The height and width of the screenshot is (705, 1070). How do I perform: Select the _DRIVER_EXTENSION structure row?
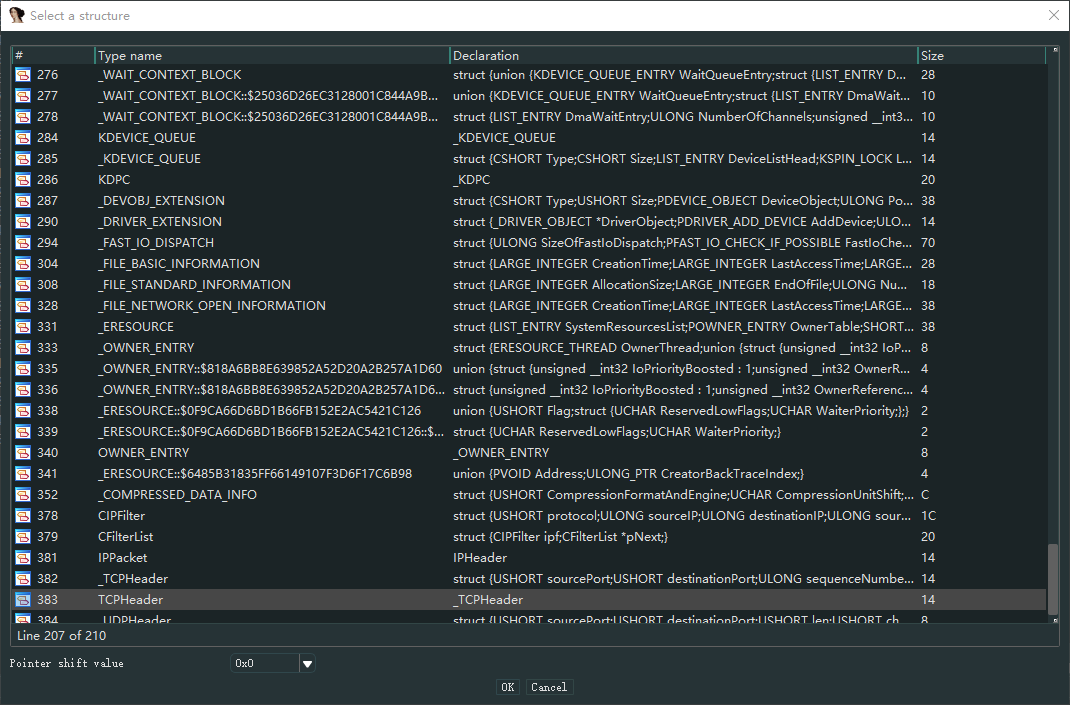coord(160,222)
